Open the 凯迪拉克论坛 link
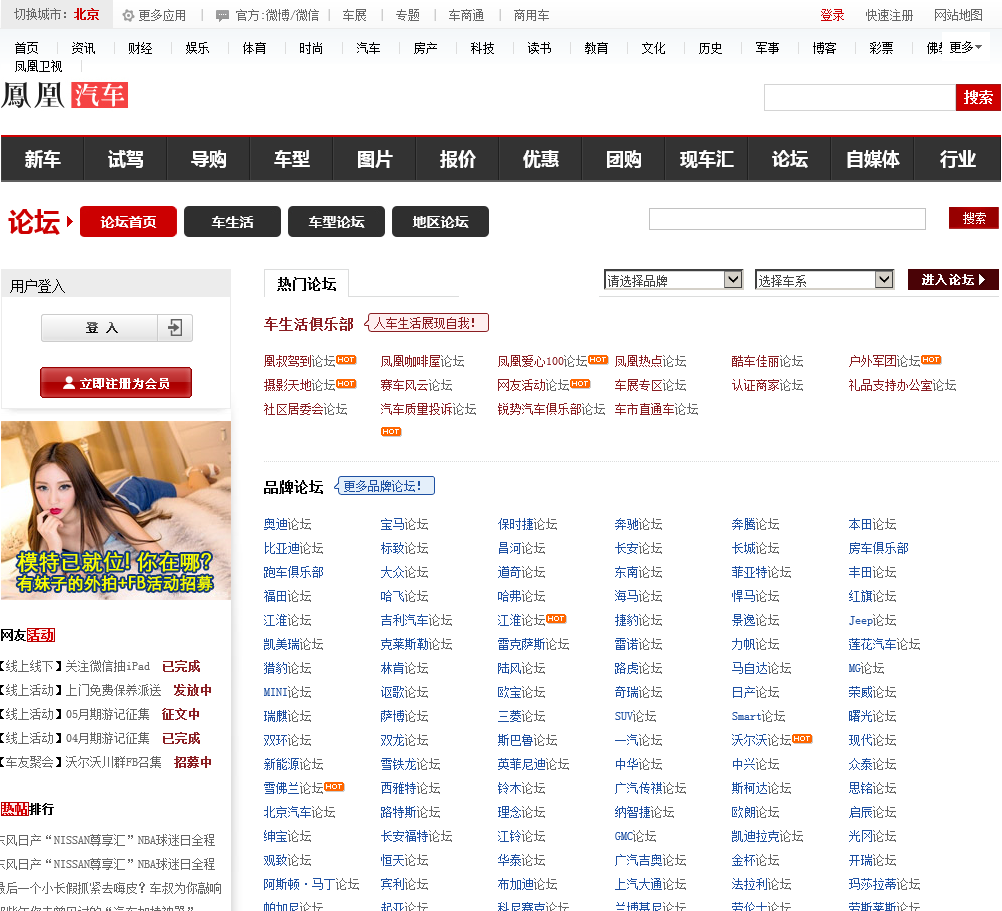This screenshot has height=911, width=1002. point(767,836)
